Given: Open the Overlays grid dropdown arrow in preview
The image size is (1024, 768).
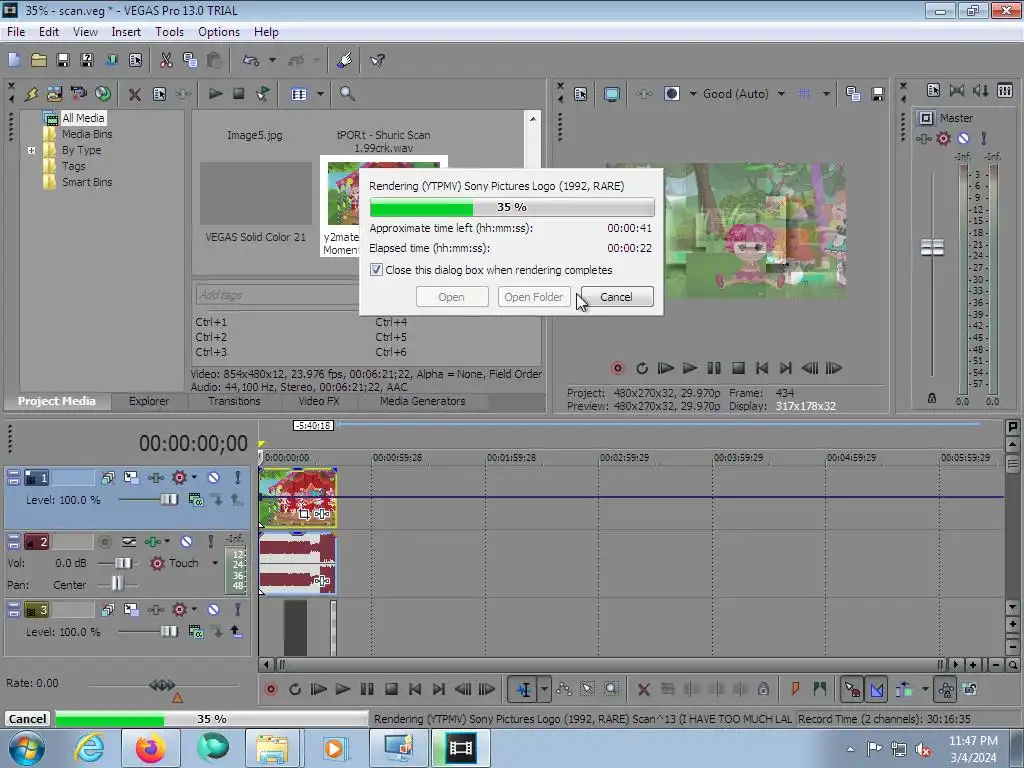Looking at the screenshot, I should pyautogui.click(x=826, y=94).
